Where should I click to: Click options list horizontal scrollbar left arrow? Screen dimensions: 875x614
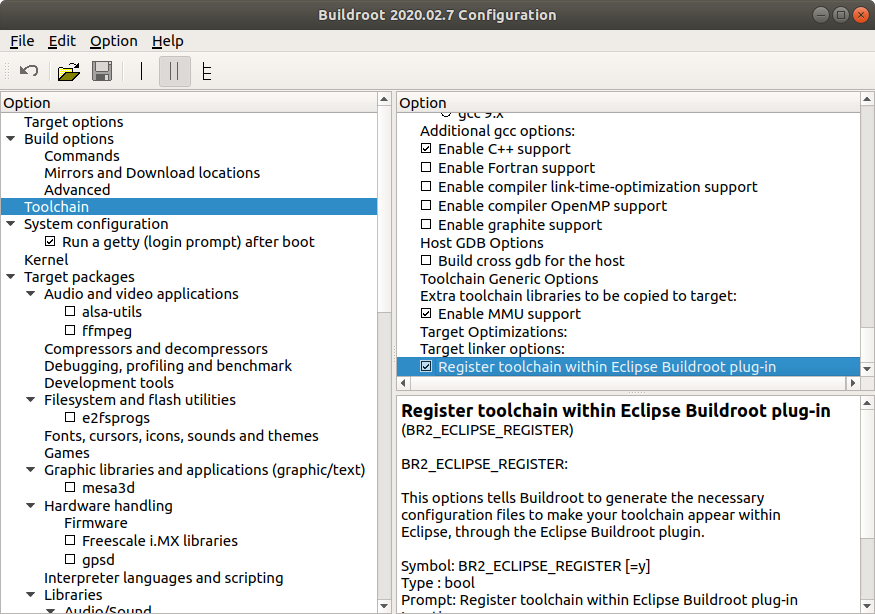(403, 383)
